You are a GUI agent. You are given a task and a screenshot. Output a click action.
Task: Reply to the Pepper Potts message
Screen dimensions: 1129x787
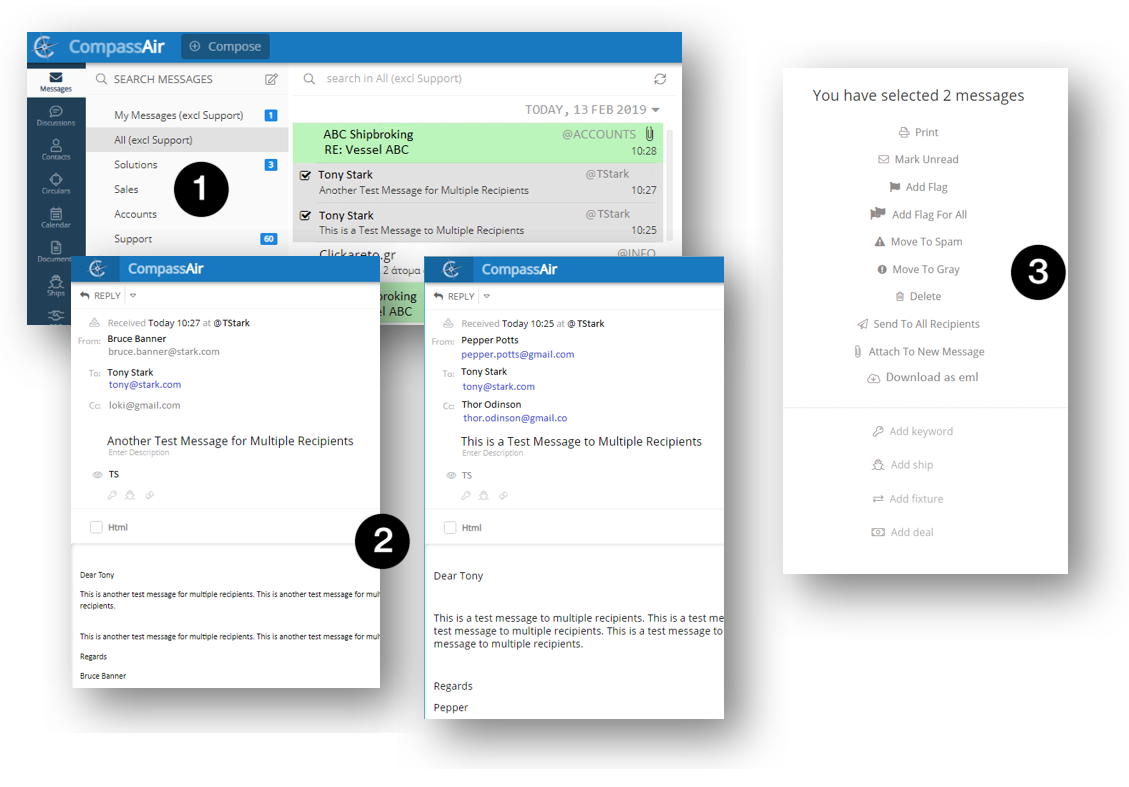click(x=454, y=296)
